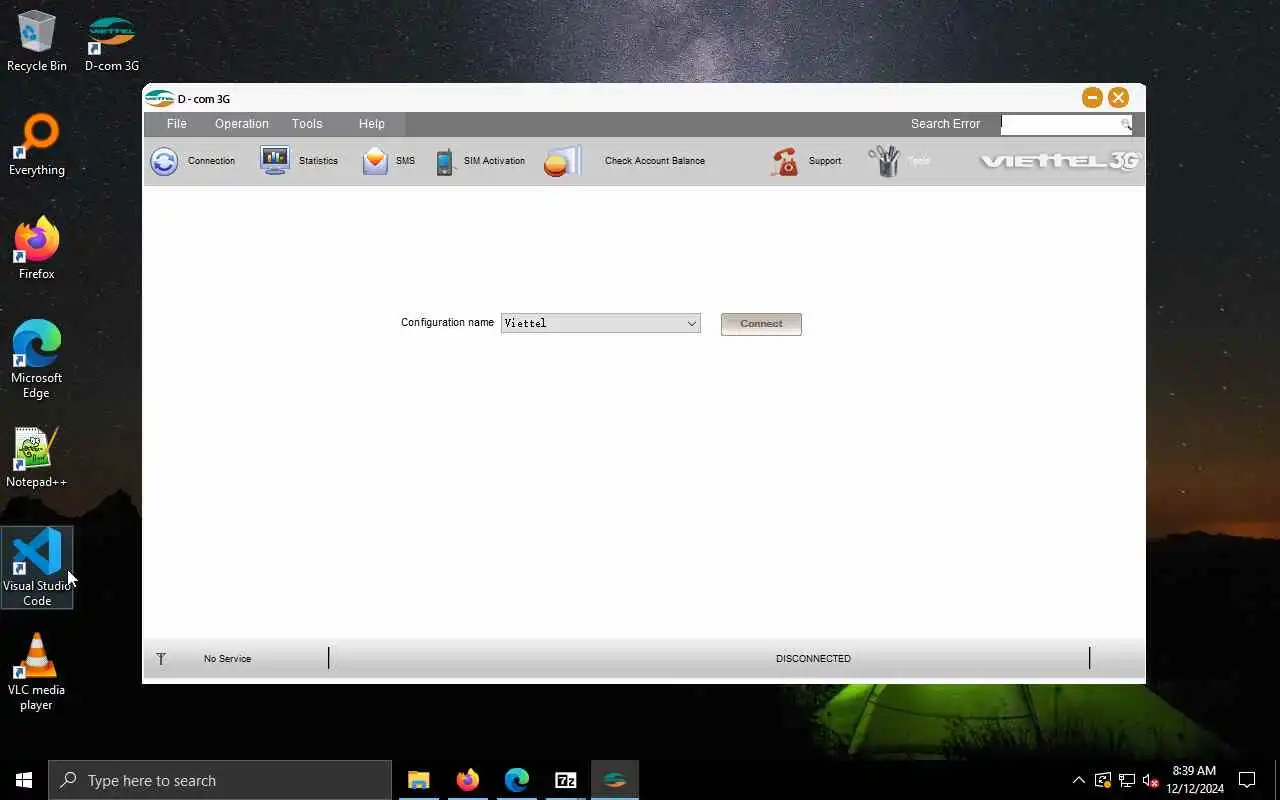The height and width of the screenshot is (800, 1280).
Task: Open 7-Zip from the taskbar
Action: point(565,780)
